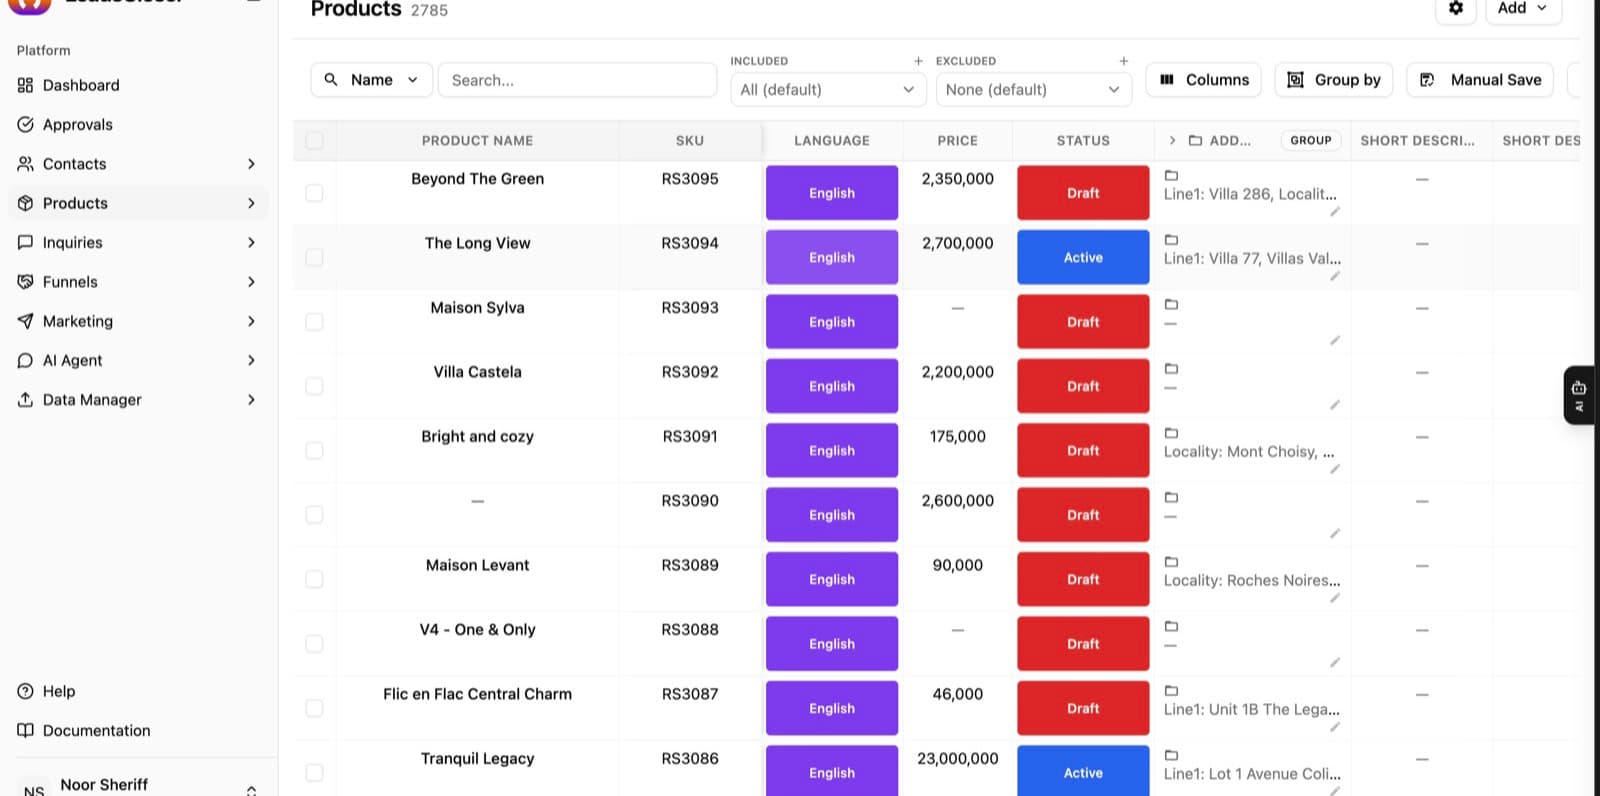This screenshot has width=1600, height=796.
Task: Click the Contacts people icon
Action: pyautogui.click(x=26, y=164)
